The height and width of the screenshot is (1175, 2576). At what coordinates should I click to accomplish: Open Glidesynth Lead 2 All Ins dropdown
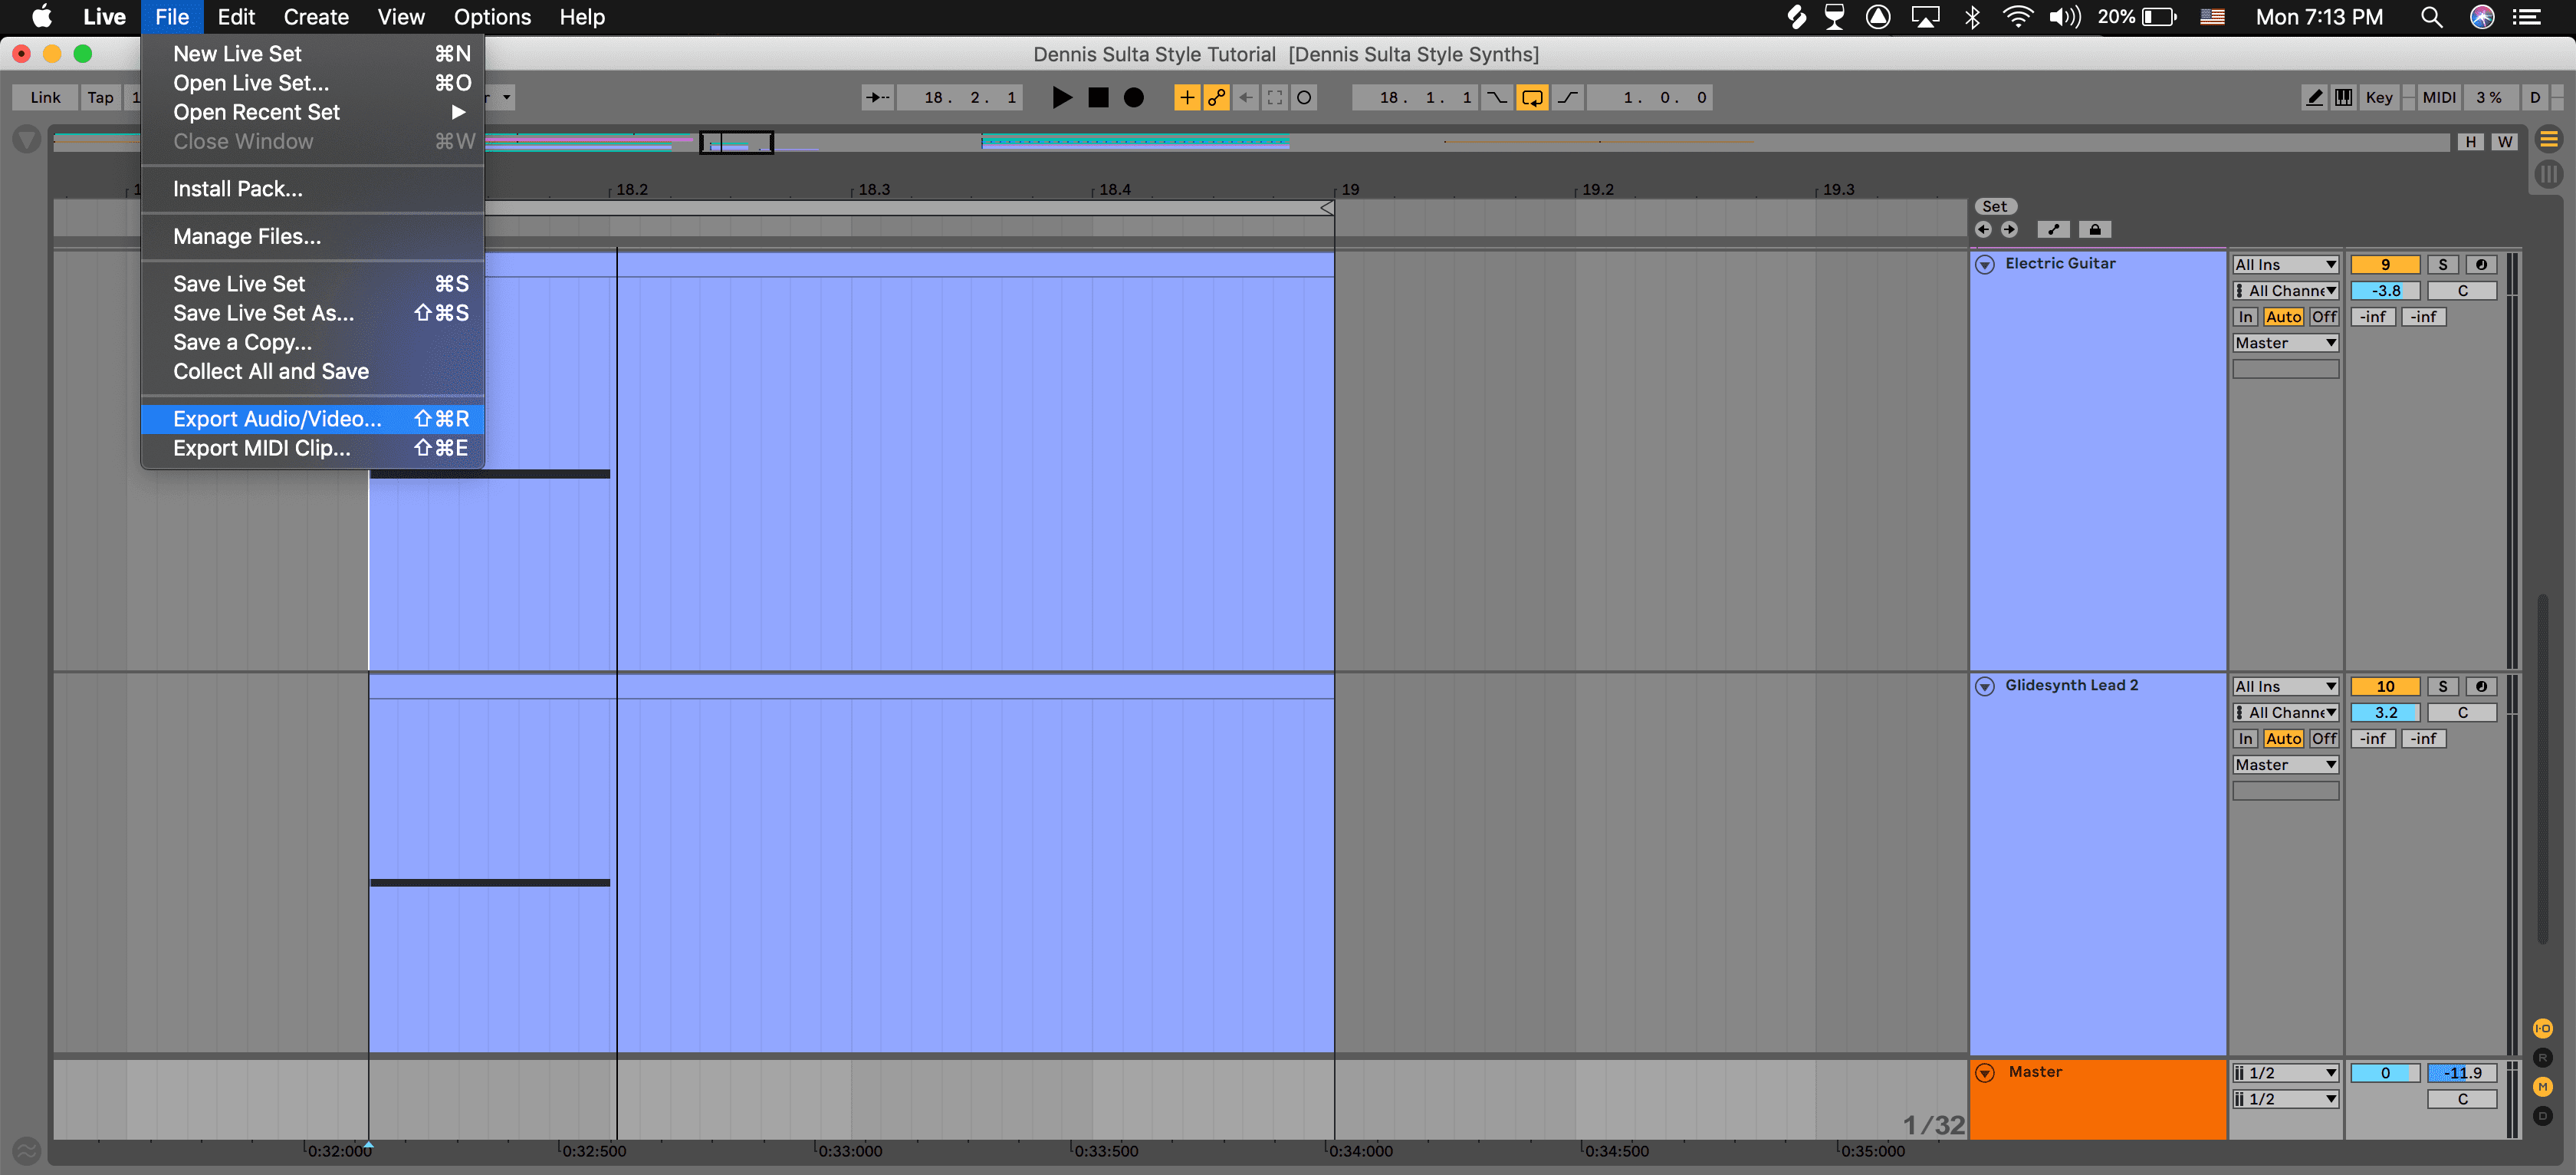coord(2285,686)
